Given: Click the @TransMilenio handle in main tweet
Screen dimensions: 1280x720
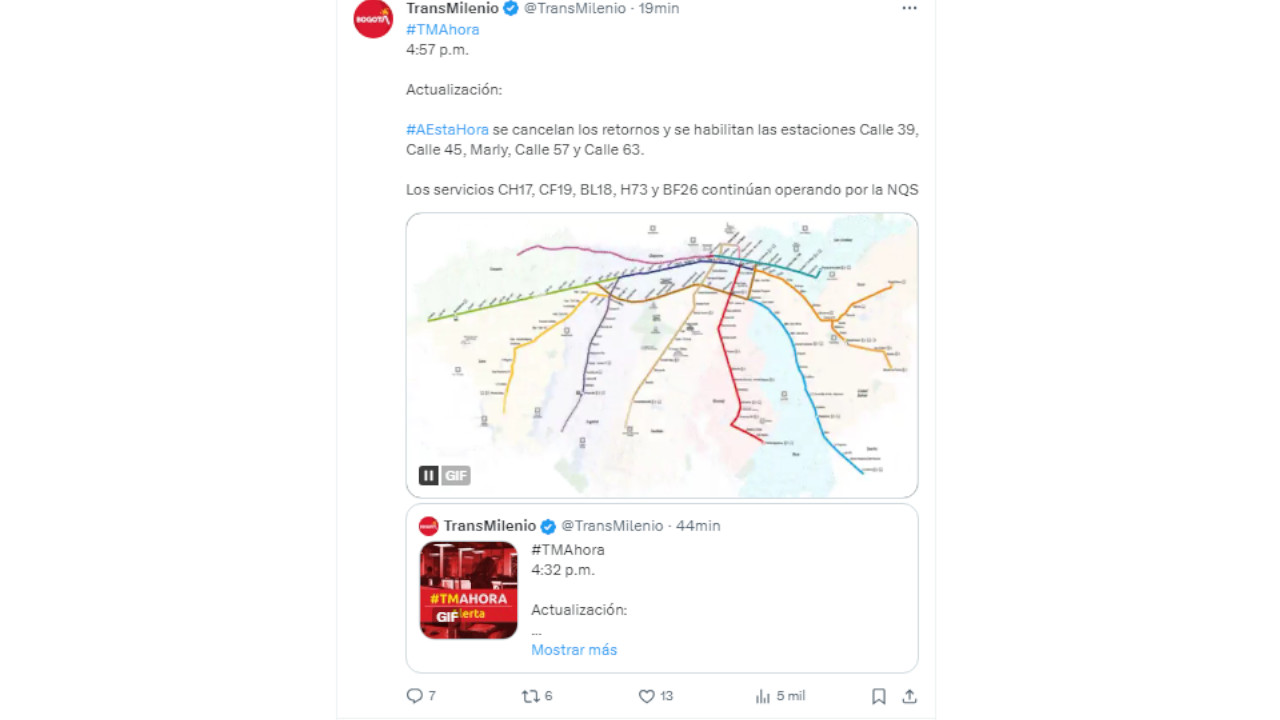Looking at the screenshot, I should [x=575, y=9].
